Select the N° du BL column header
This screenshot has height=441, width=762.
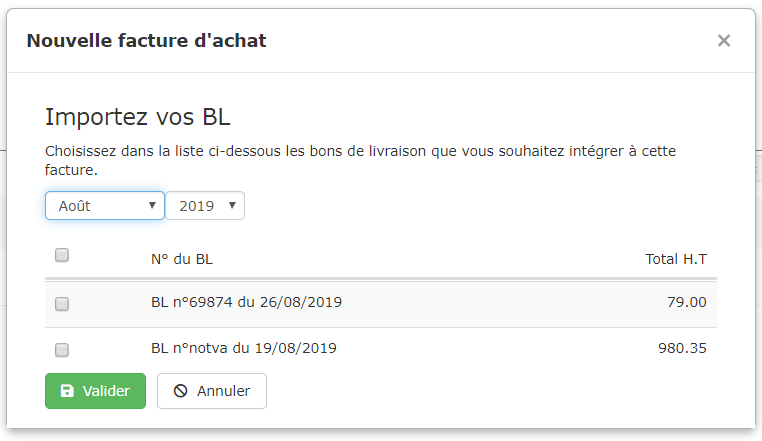[182, 259]
